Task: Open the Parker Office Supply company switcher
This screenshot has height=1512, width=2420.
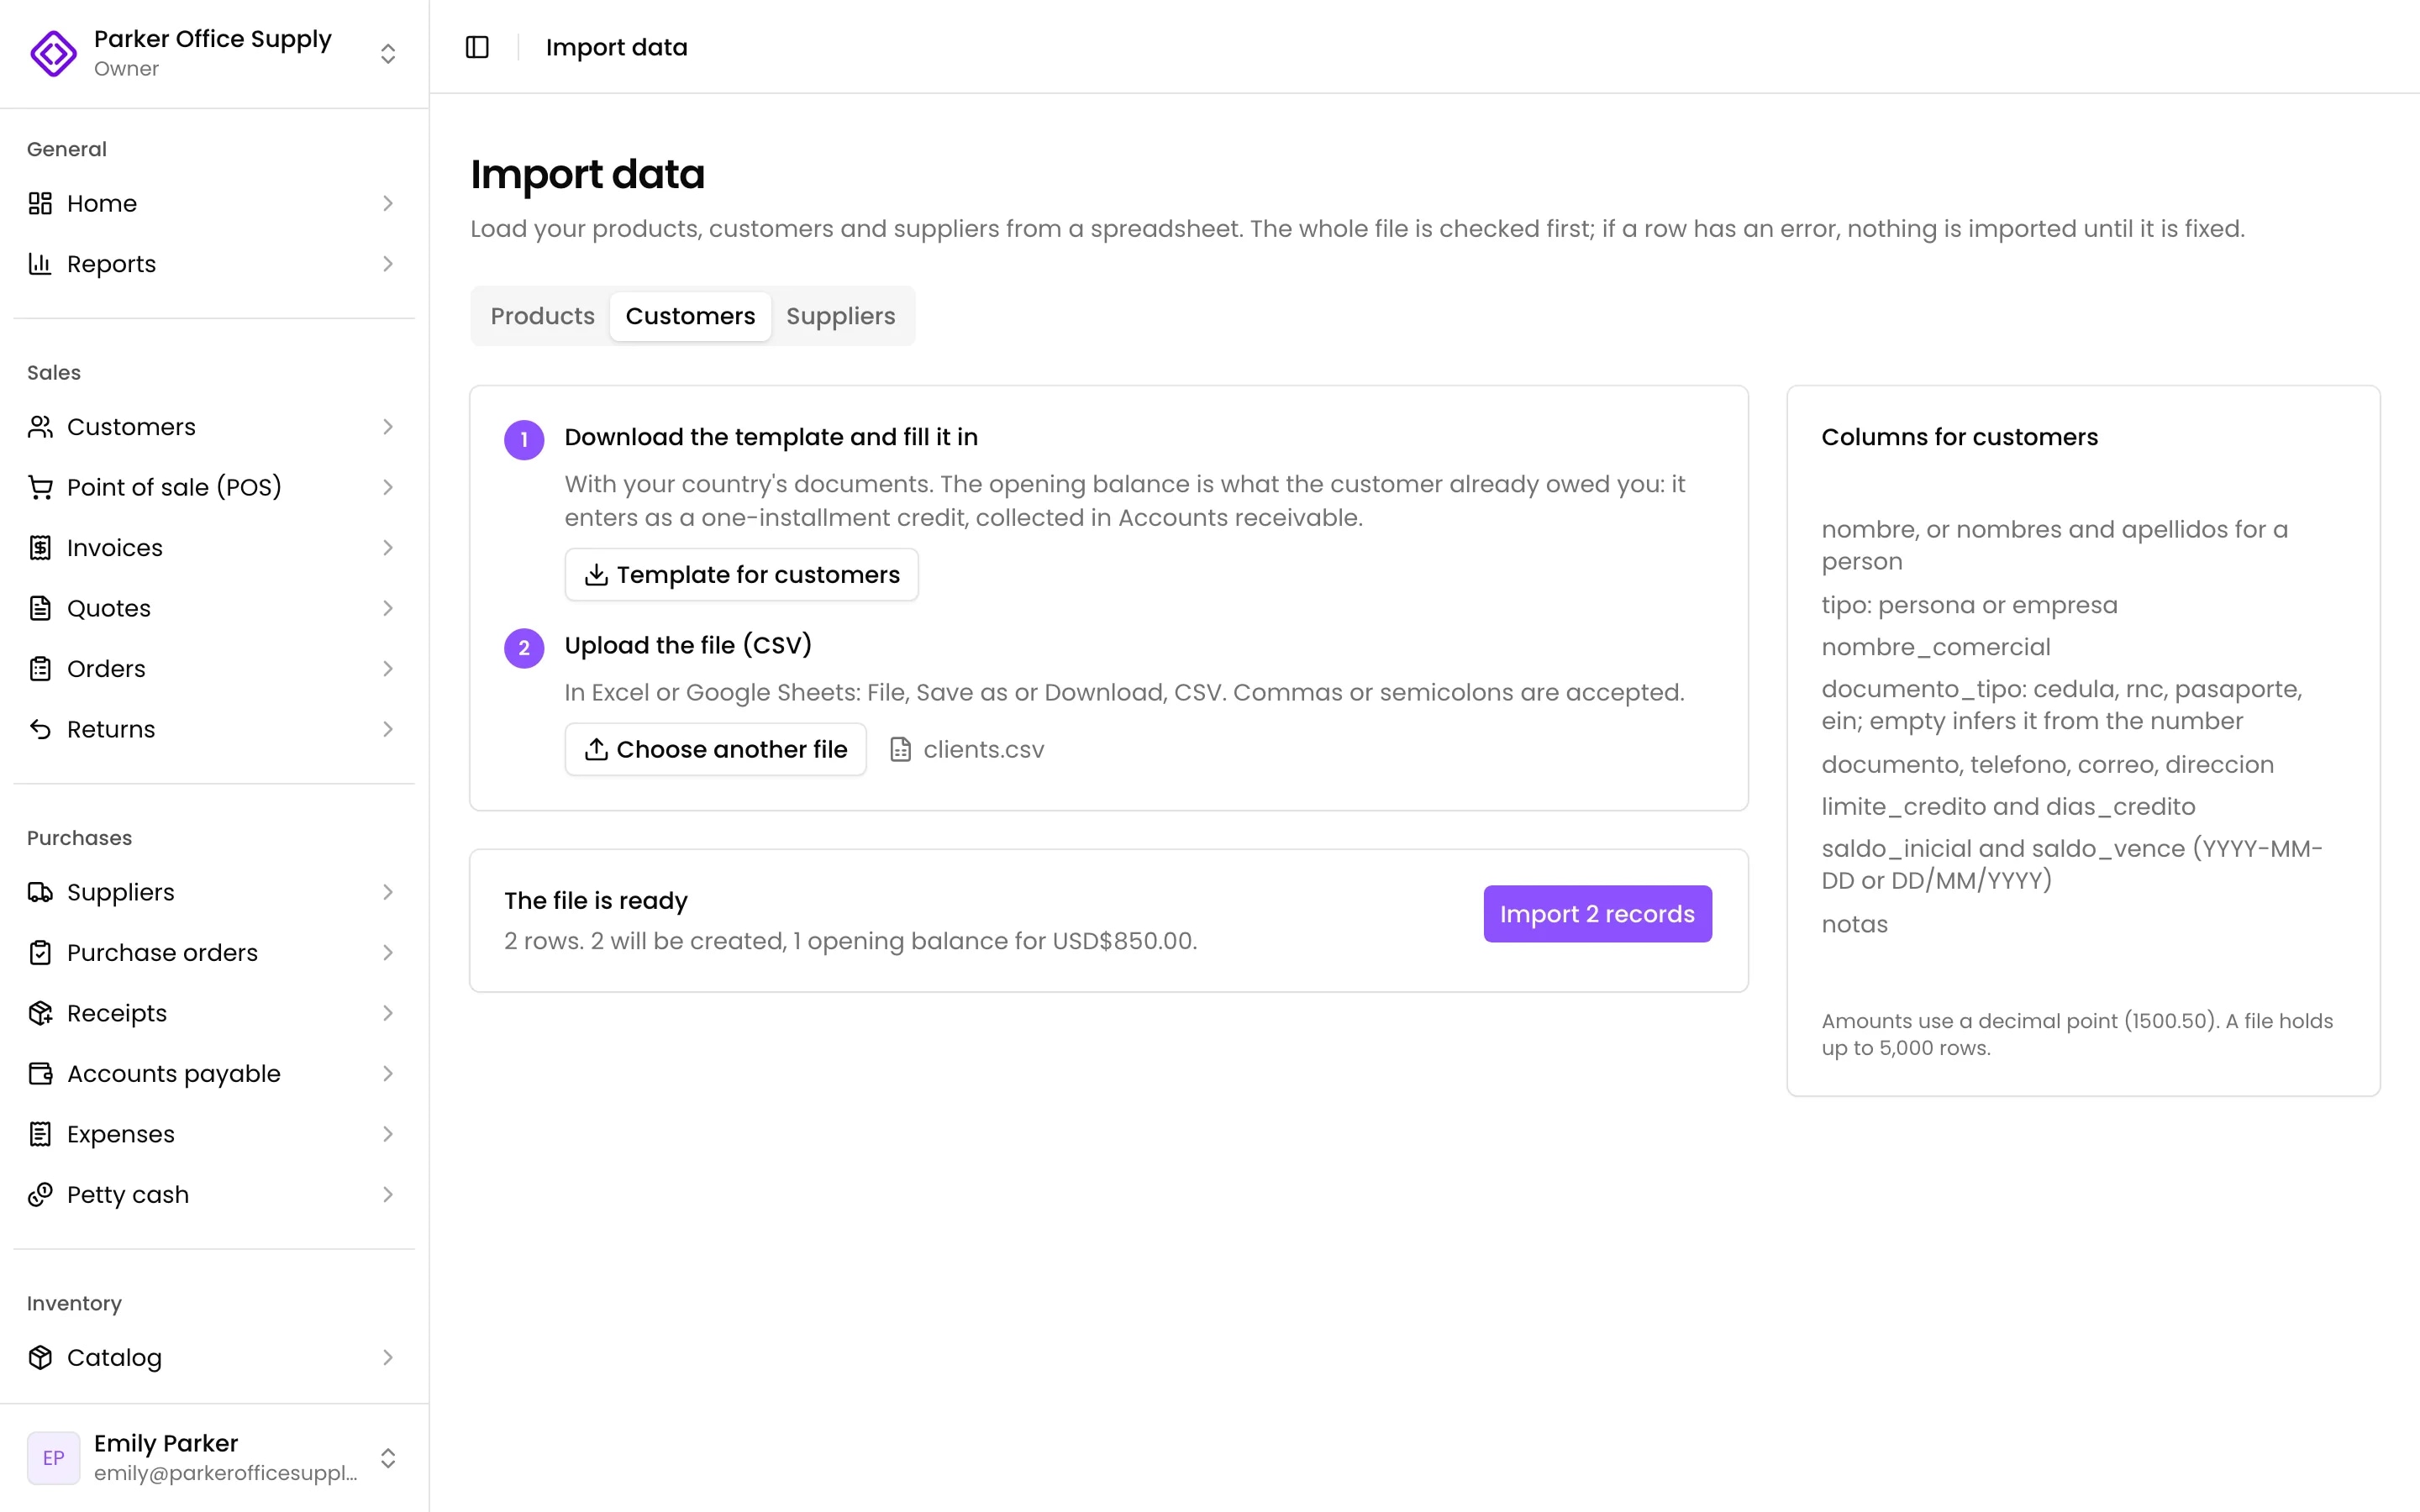Action: tap(214, 53)
